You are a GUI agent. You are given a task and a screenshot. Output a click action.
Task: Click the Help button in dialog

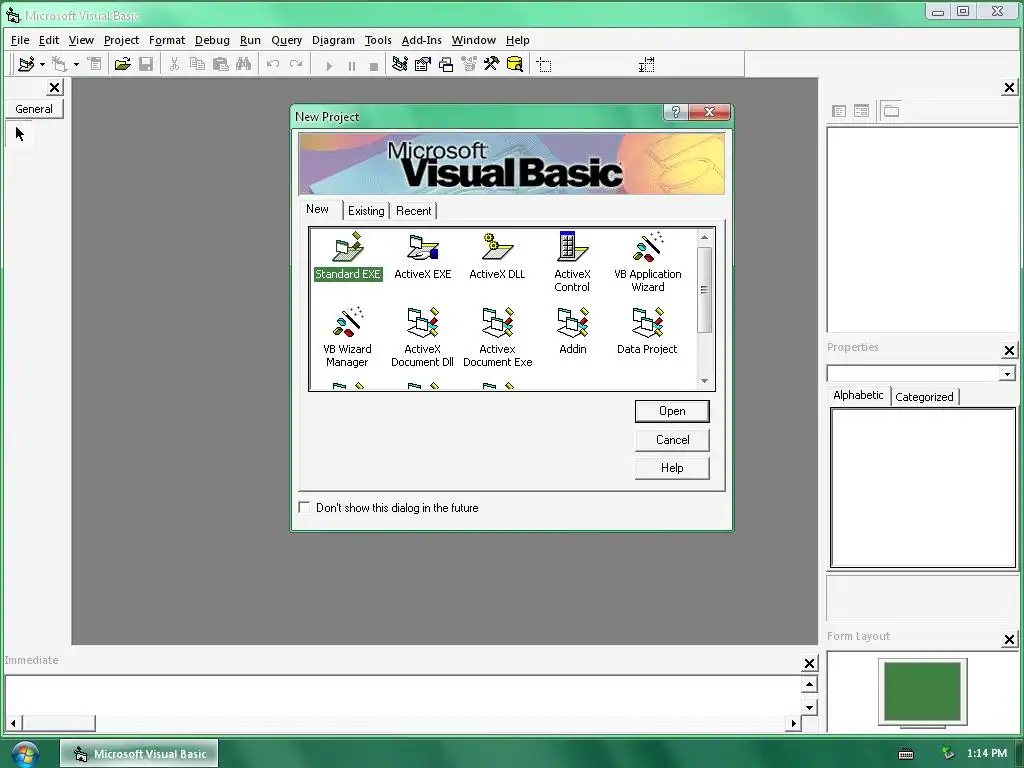coord(672,468)
